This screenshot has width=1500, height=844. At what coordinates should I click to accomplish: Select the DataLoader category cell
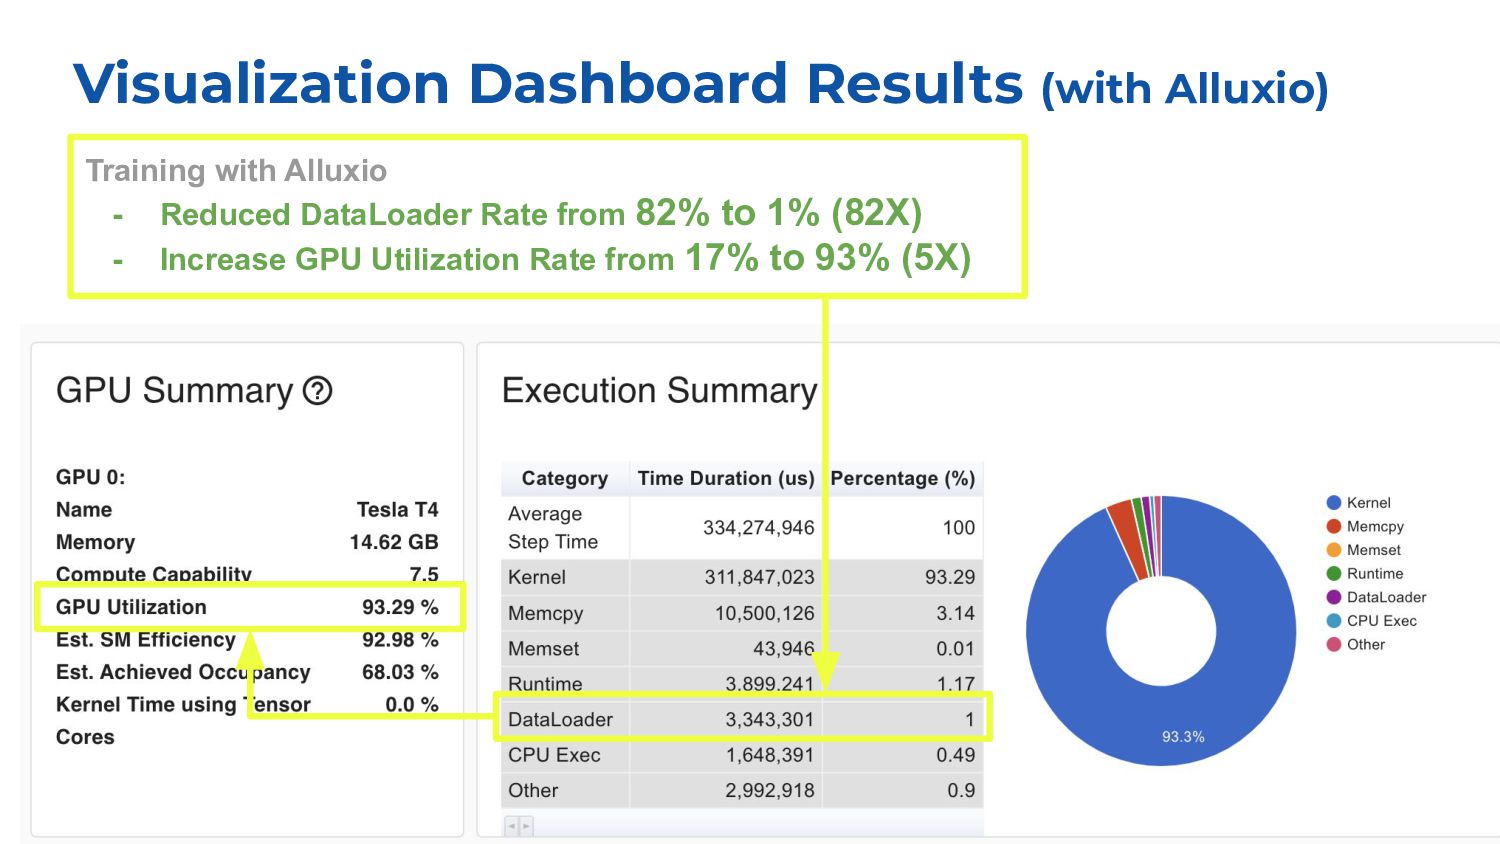click(565, 719)
